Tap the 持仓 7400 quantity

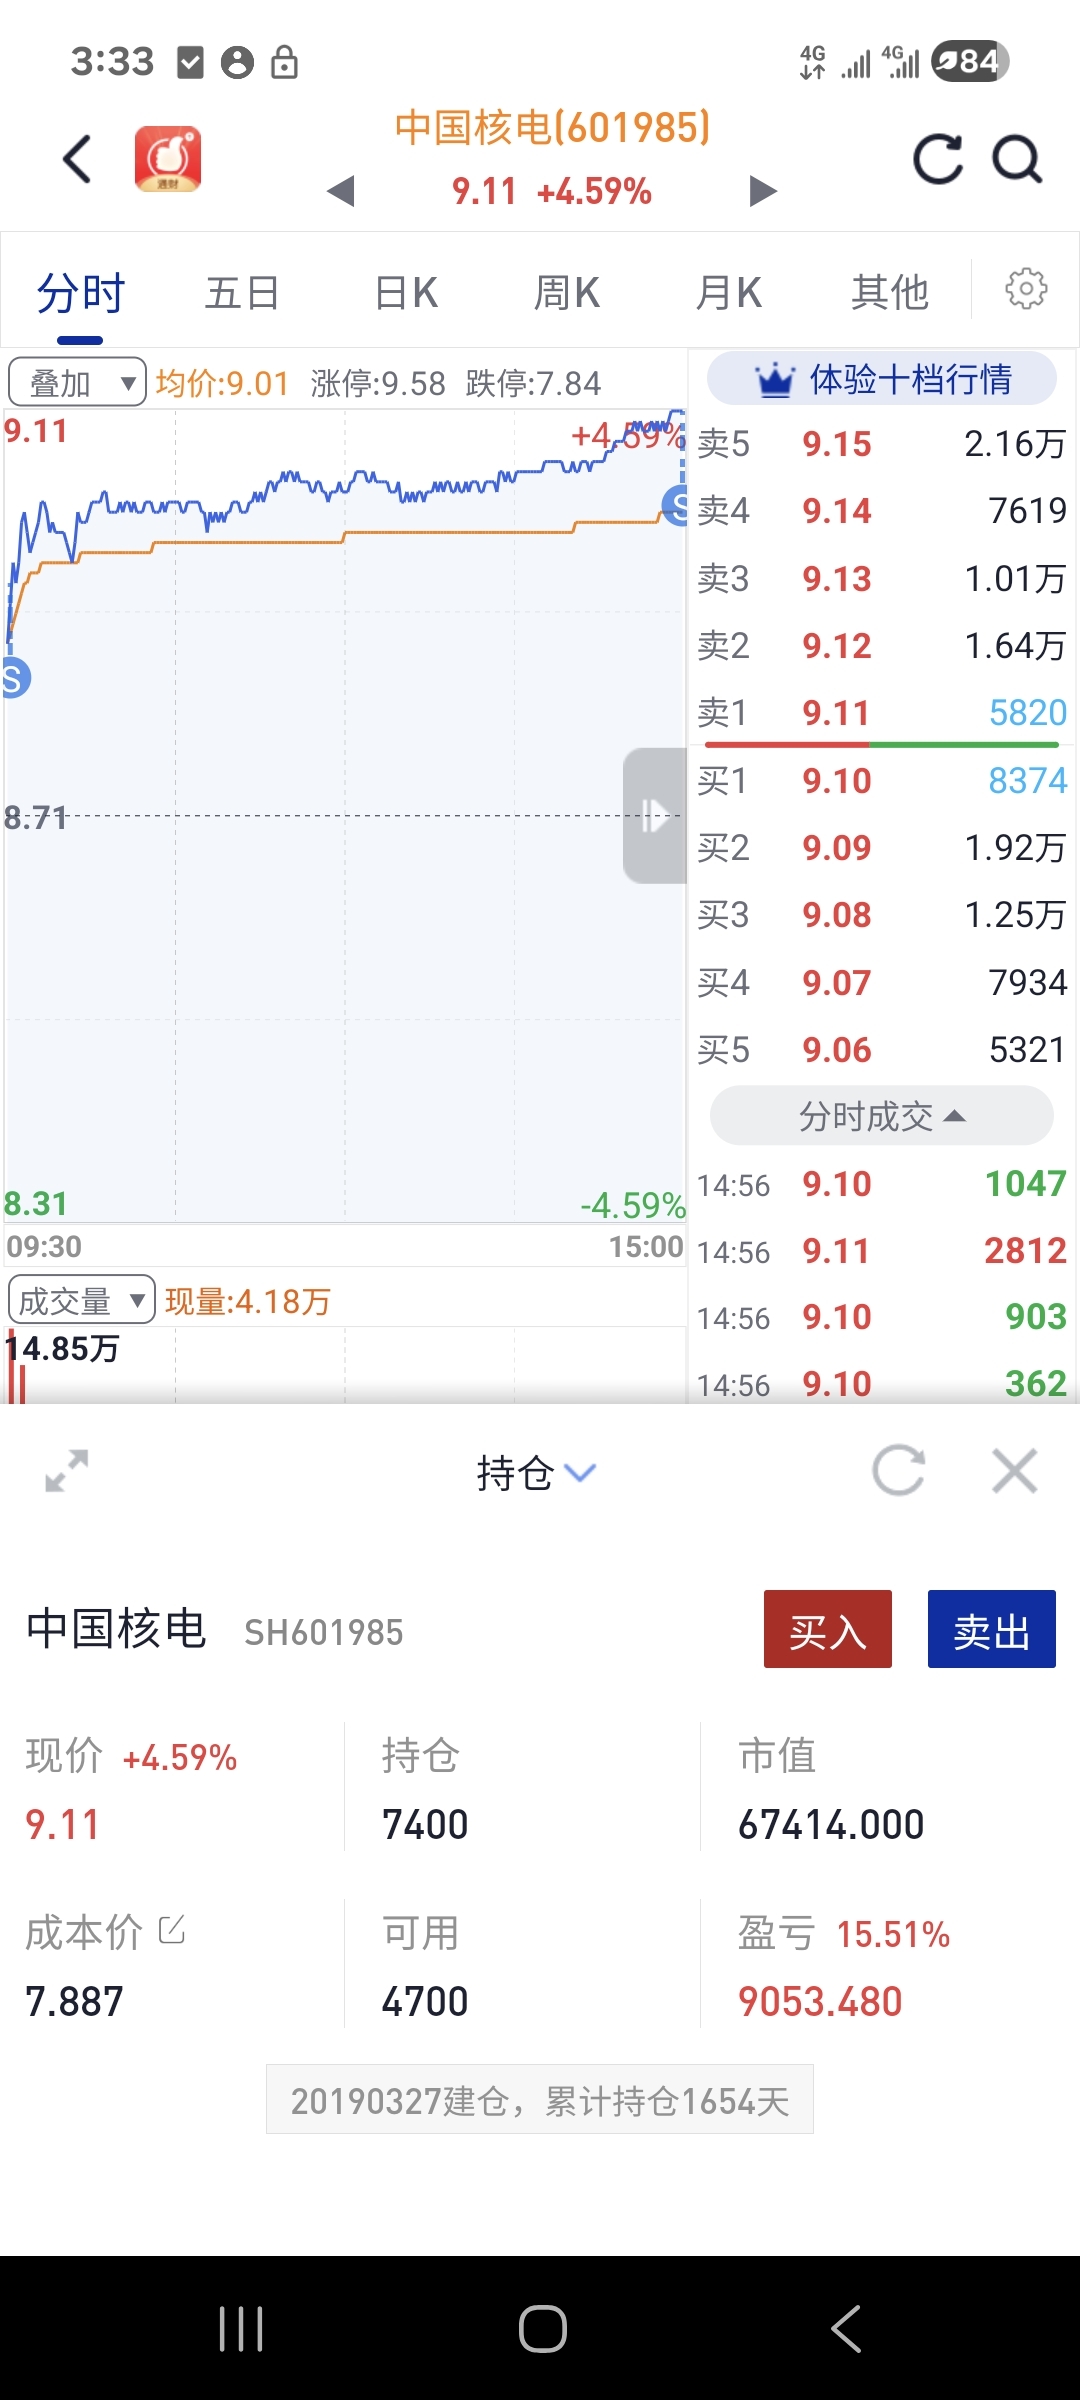tap(425, 1825)
